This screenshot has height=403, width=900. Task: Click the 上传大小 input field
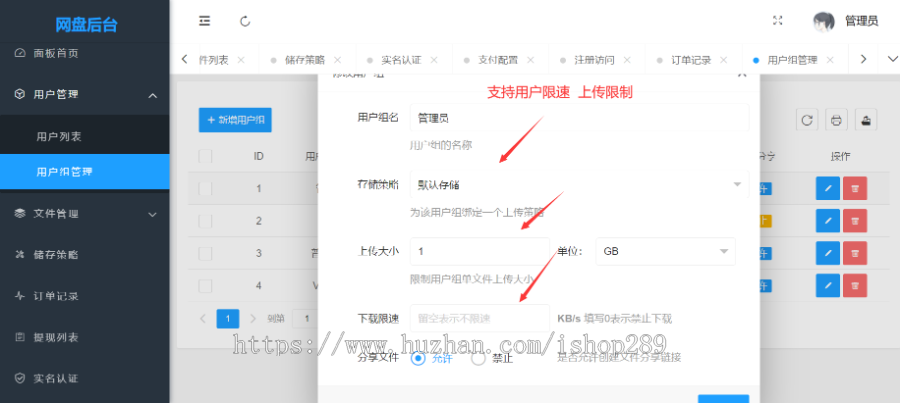coord(480,251)
